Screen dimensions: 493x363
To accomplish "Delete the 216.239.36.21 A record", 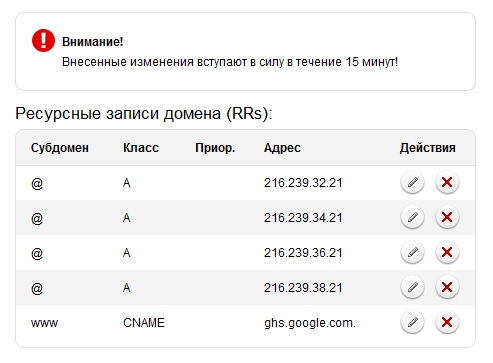I will pos(447,252).
